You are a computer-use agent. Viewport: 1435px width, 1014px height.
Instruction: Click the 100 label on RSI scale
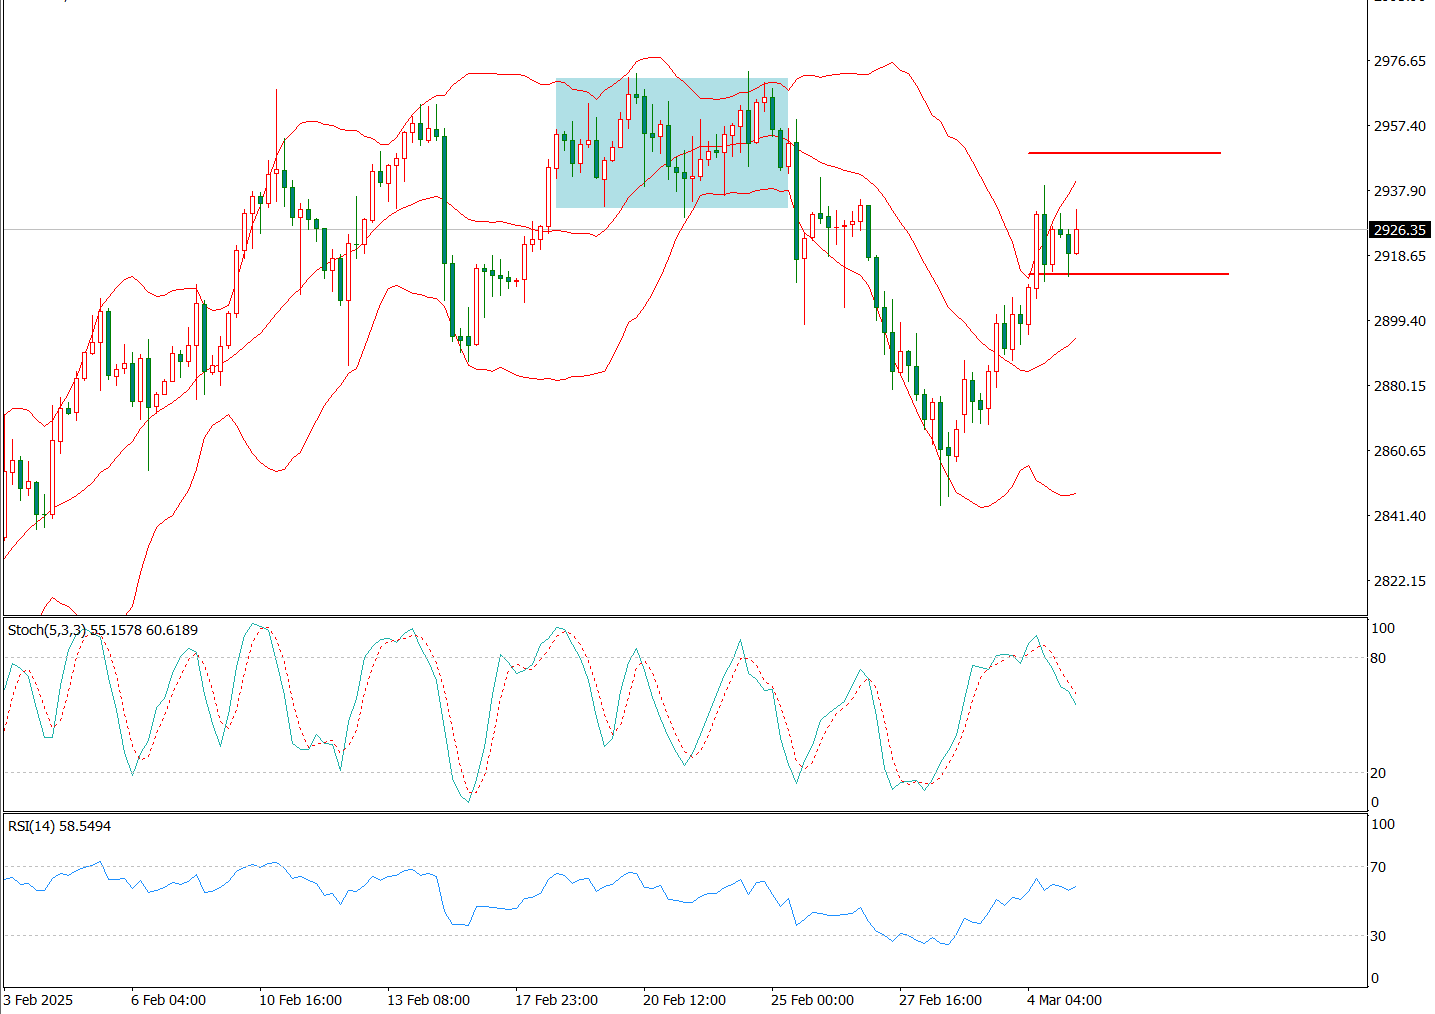[1382, 825]
